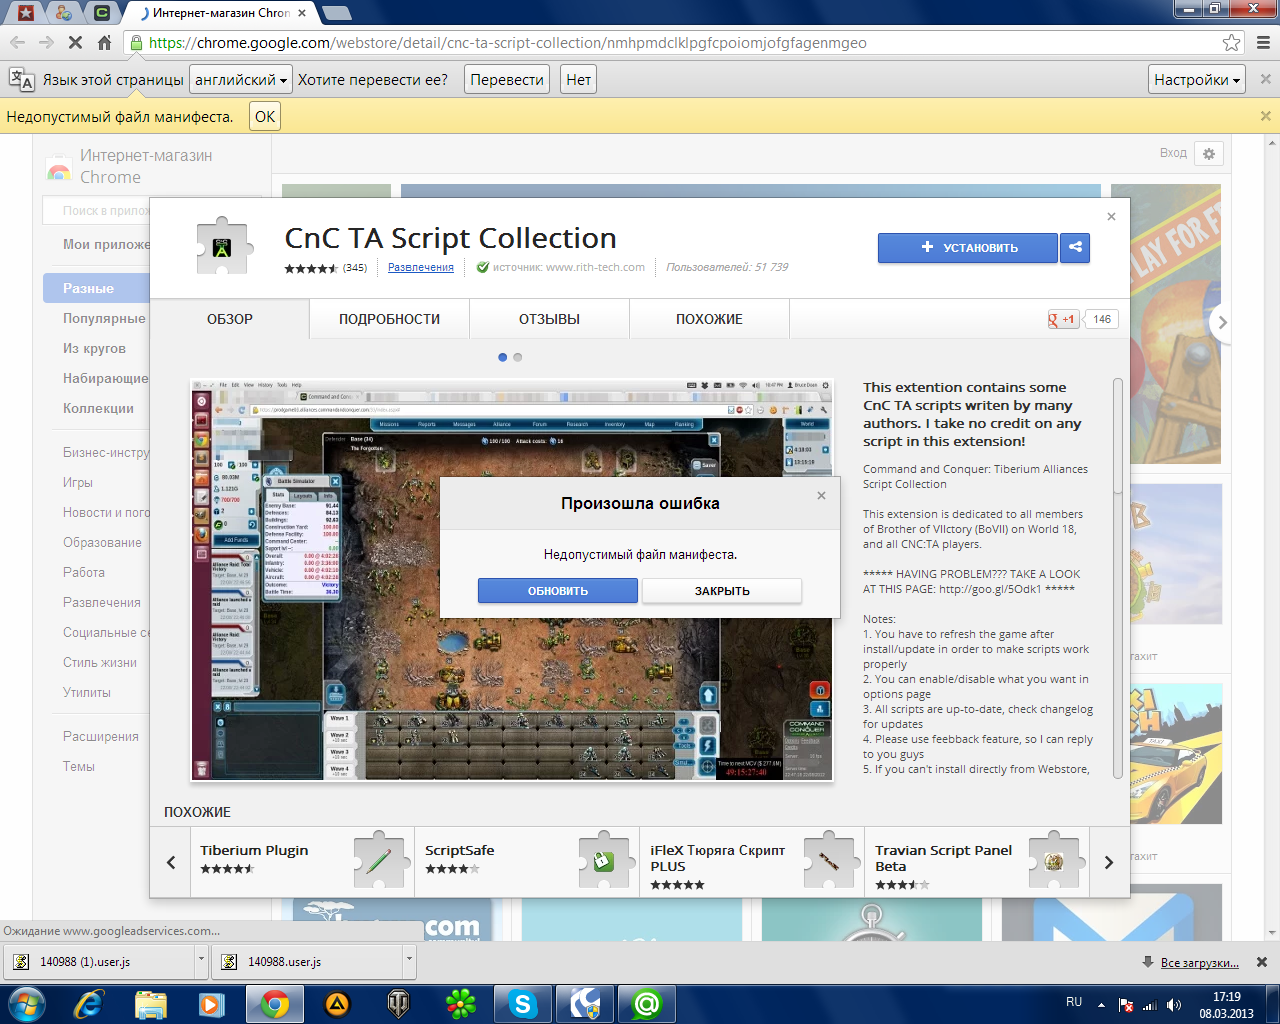Open Skype from the taskbar
The image size is (1280, 1024).
(523, 1004)
